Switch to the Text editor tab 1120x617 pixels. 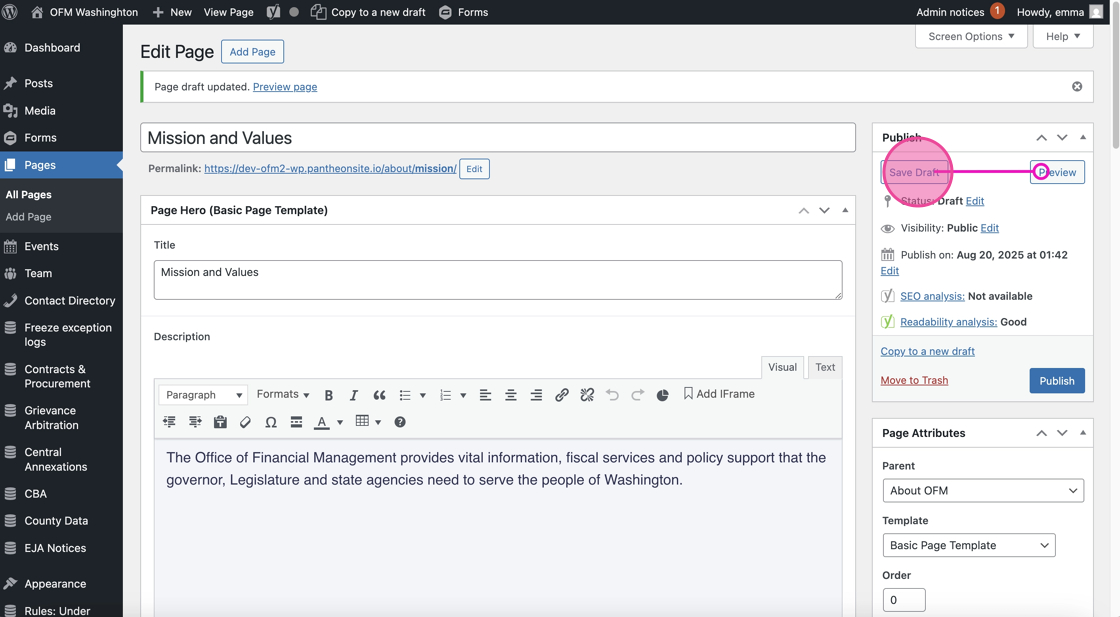coord(825,367)
